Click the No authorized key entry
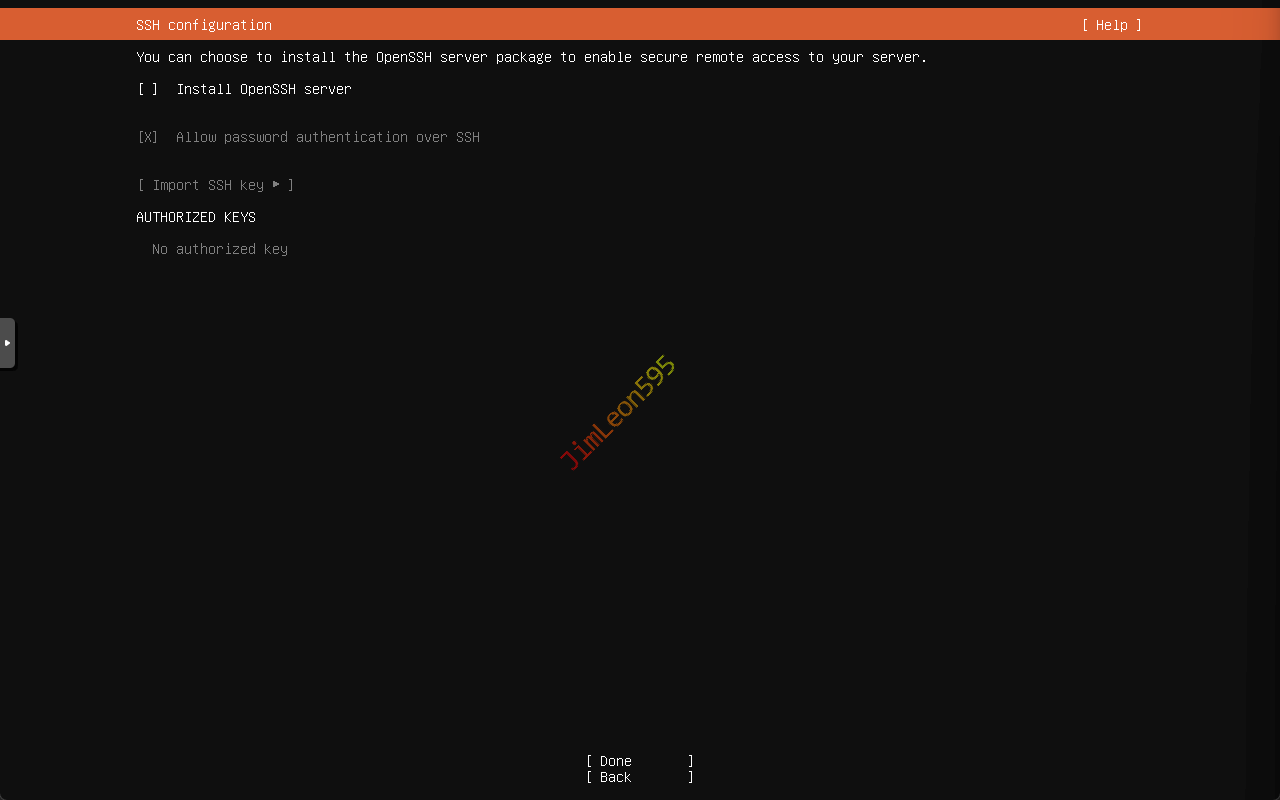This screenshot has height=800, width=1280. 220,249
